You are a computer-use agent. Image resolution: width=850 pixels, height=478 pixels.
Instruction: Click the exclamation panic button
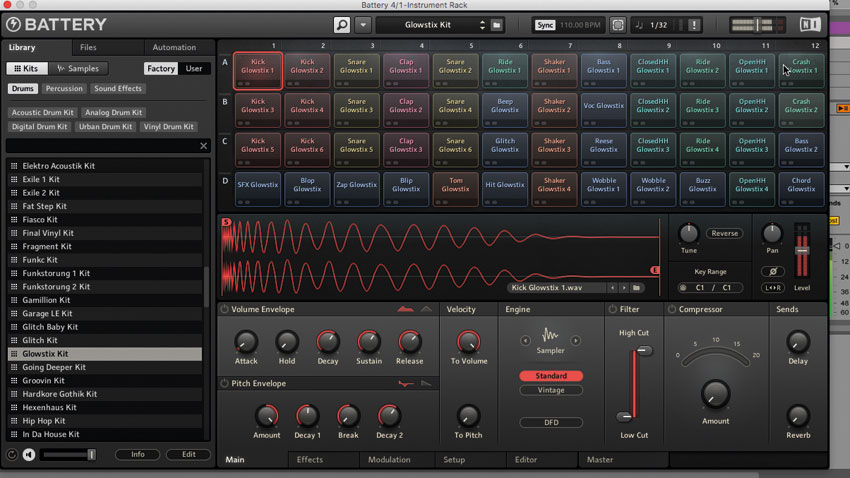694,25
